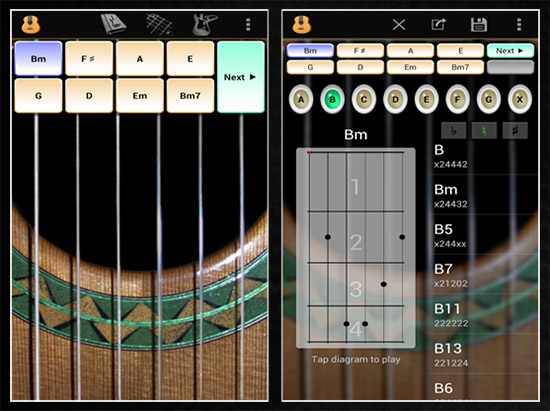This screenshot has width=550, height=411.
Task: Play the large Bm chord pad
Action: click(39, 59)
